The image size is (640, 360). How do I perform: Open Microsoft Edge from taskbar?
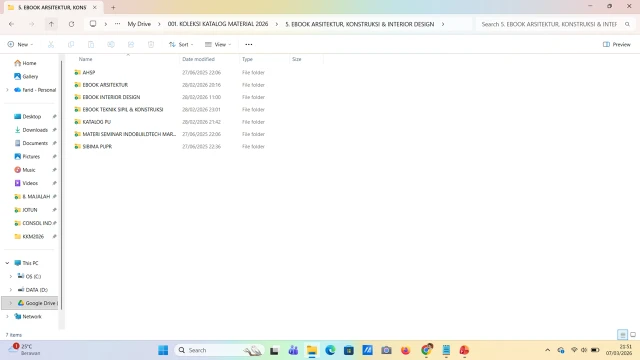pos(330,350)
